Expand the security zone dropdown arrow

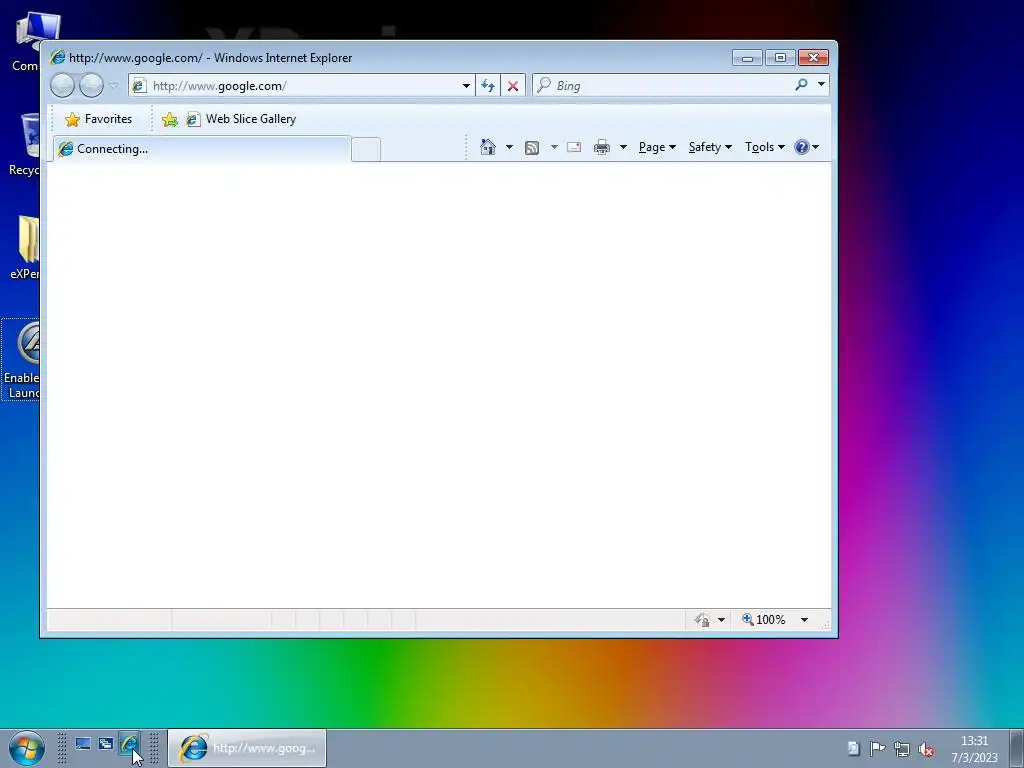pyautogui.click(x=721, y=620)
